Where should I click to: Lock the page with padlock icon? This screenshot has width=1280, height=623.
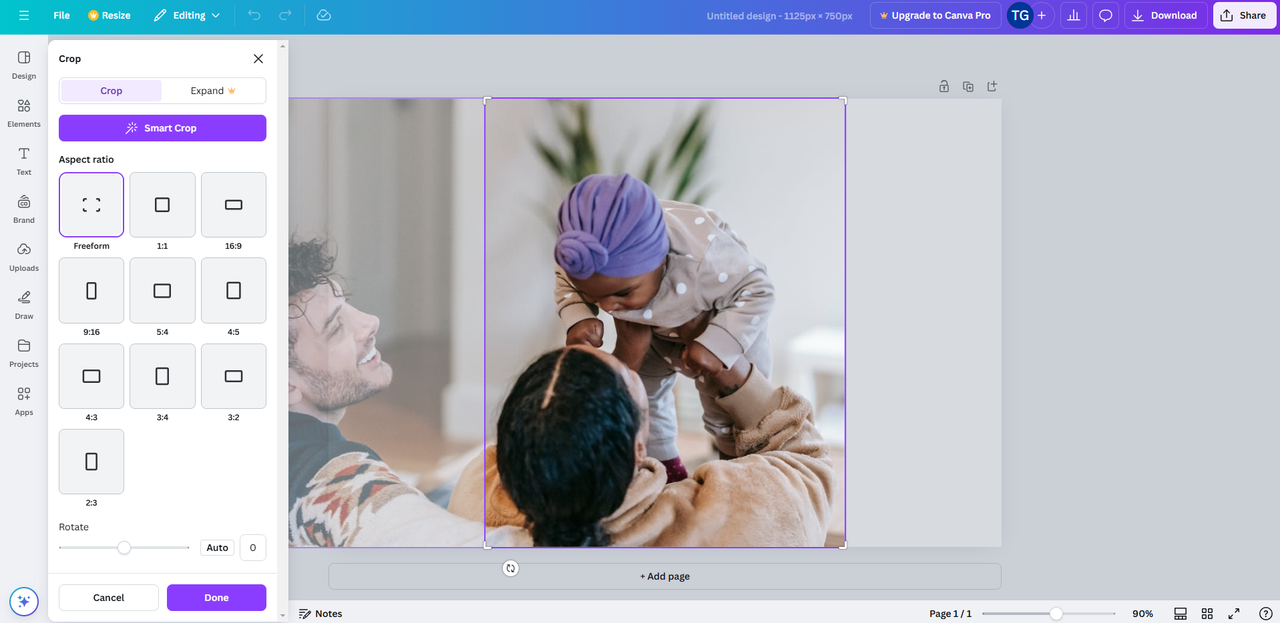[944, 87]
